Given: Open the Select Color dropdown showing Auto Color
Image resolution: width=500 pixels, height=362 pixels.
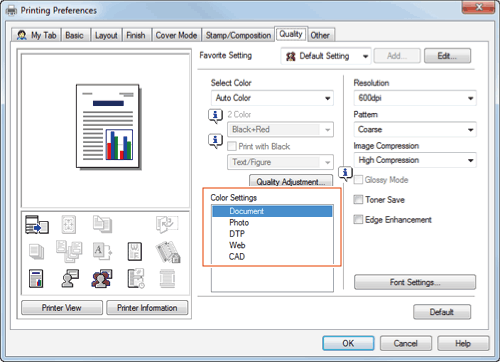Looking at the screenshot, I should pos(272,98).
